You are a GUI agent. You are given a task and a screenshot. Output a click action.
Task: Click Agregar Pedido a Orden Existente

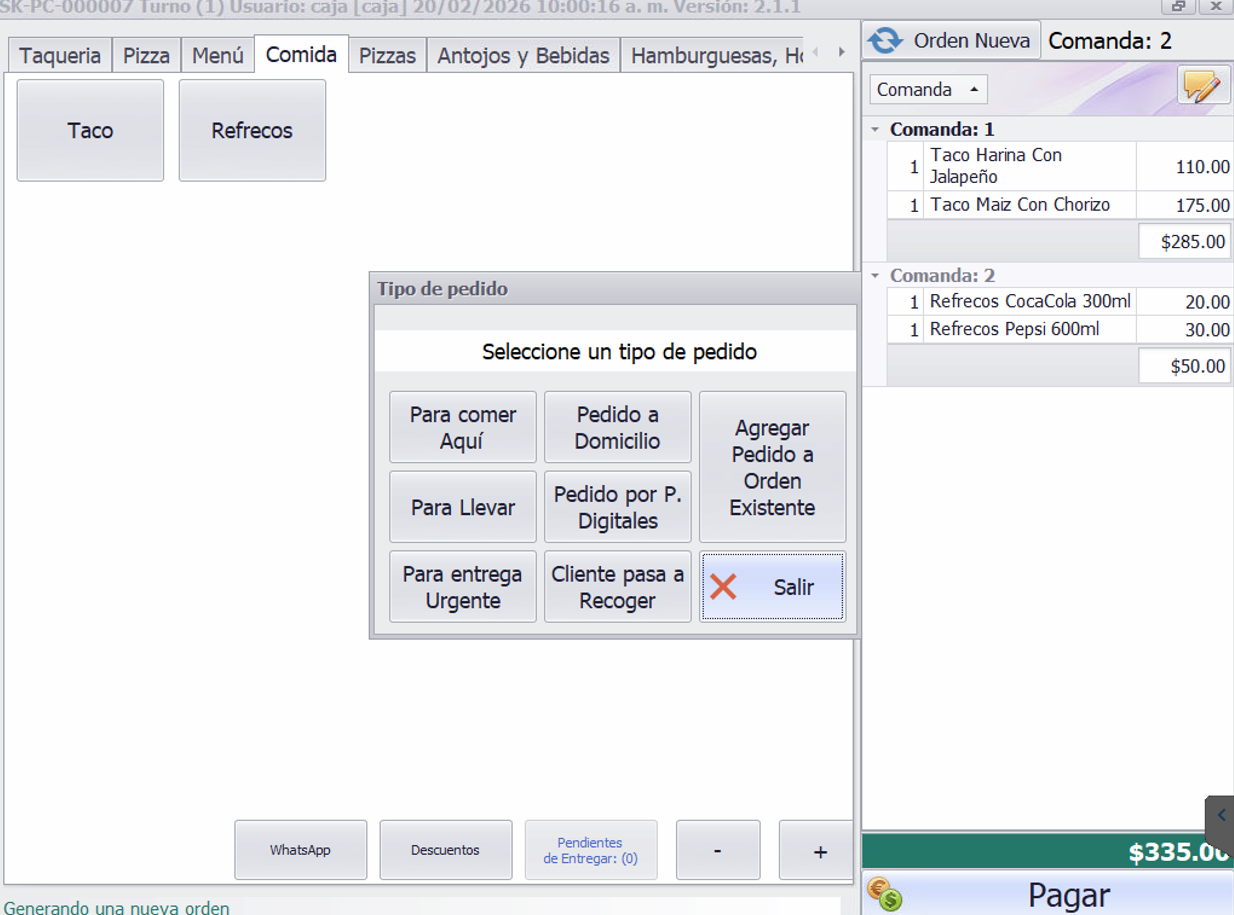(772, 467)
